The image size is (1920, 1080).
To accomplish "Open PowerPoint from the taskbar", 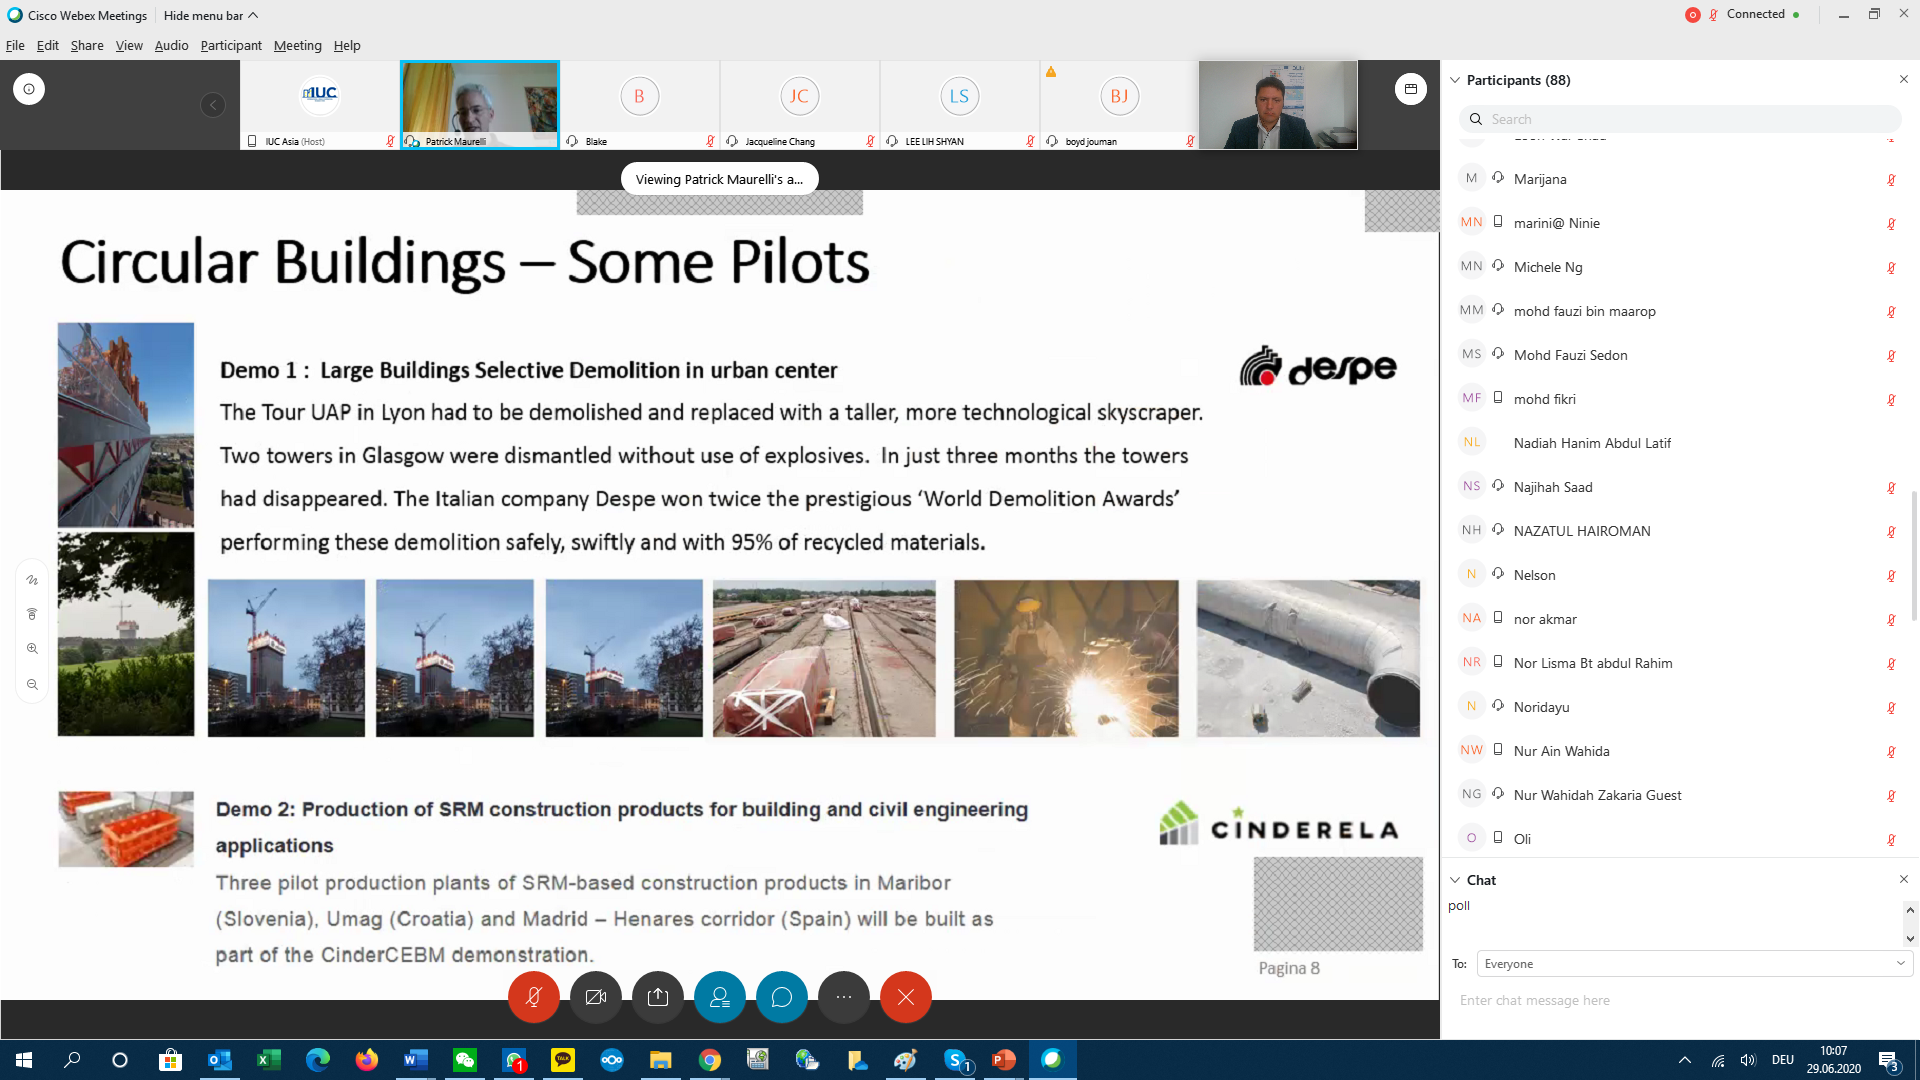I will (1003, 1060).
